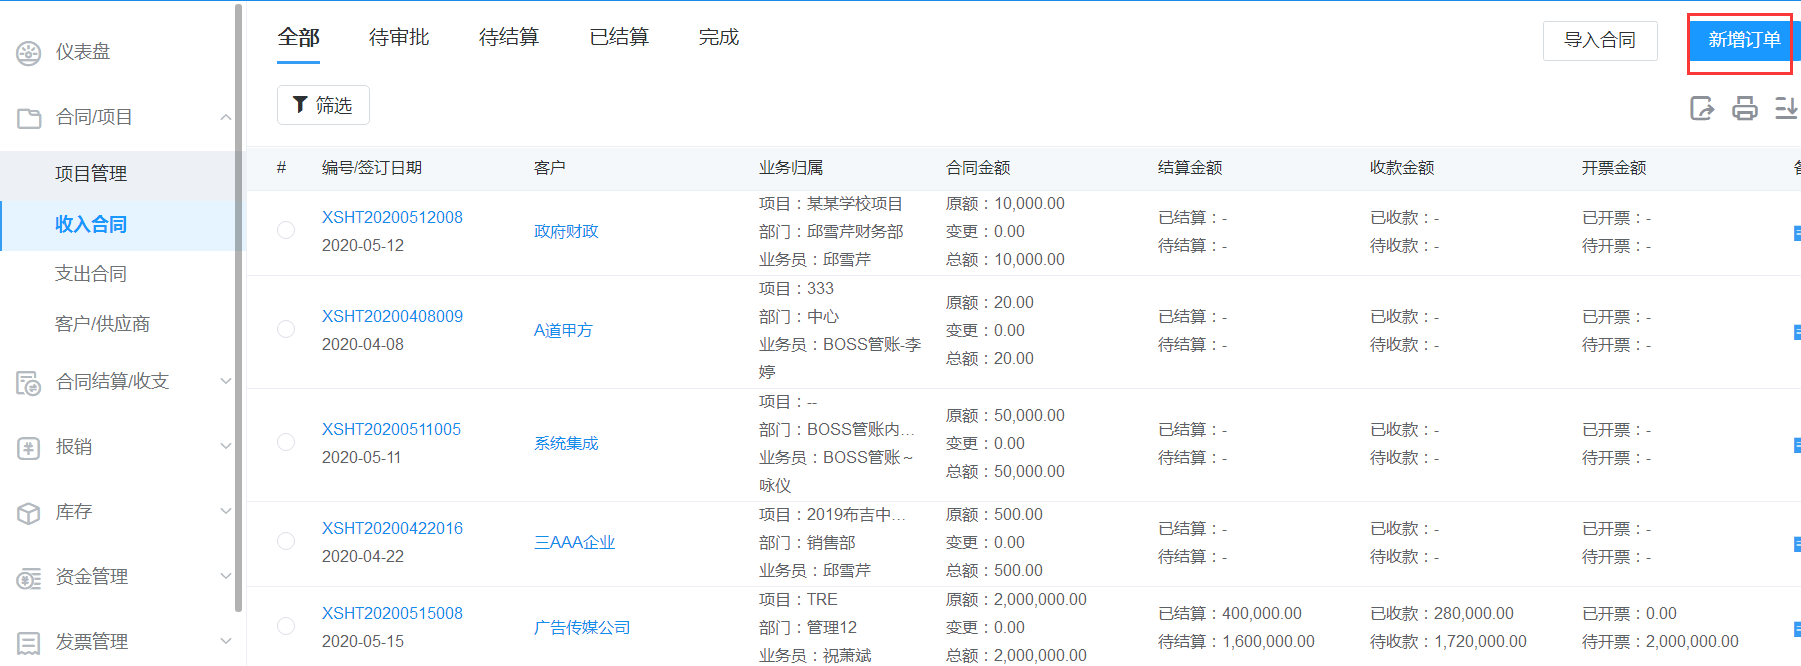
Task: Click the 待结算：1,600,000.00 value
Action: point(1236,641)
